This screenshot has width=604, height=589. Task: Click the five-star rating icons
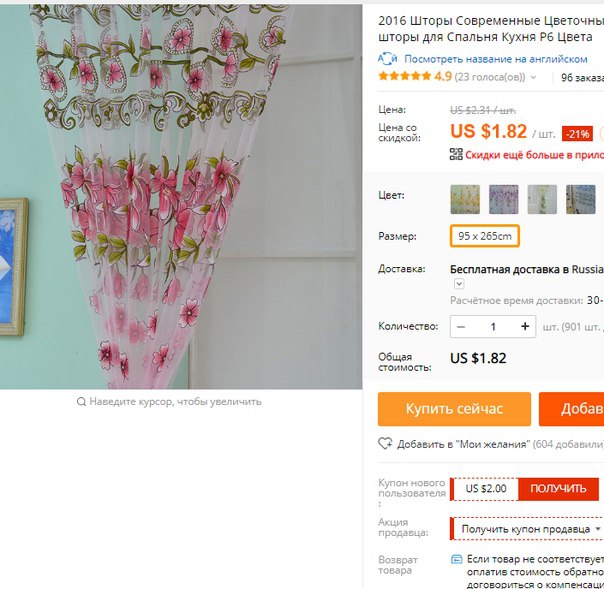[x=404, y=76]
